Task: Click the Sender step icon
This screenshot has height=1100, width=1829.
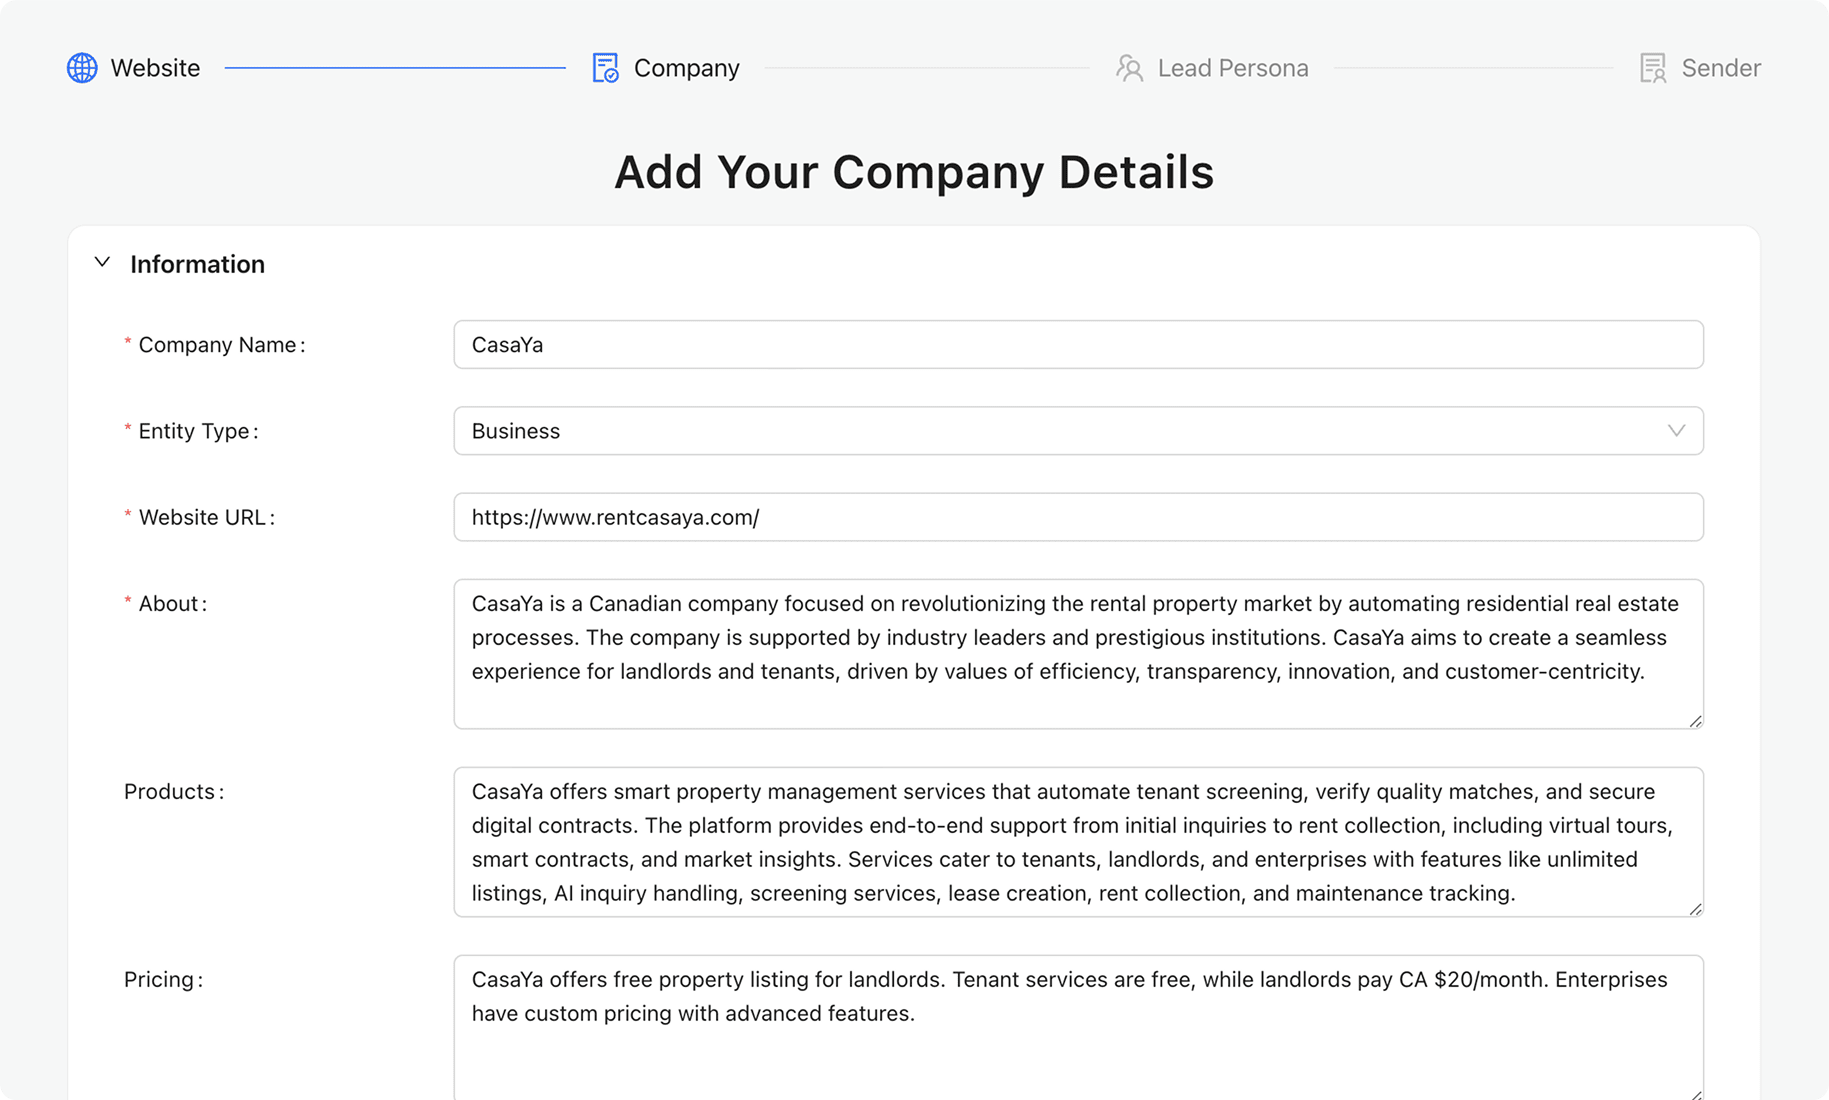Action: point(1653,68)
